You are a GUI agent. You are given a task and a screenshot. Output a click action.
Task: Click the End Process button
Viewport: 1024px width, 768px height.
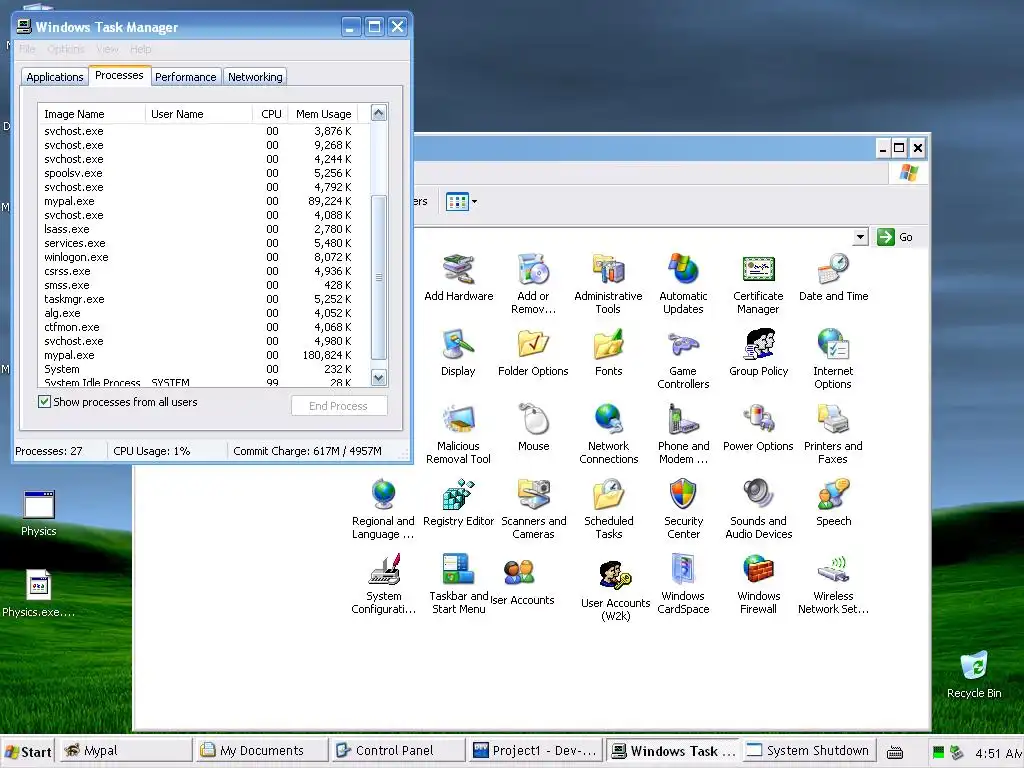point(339,406)
